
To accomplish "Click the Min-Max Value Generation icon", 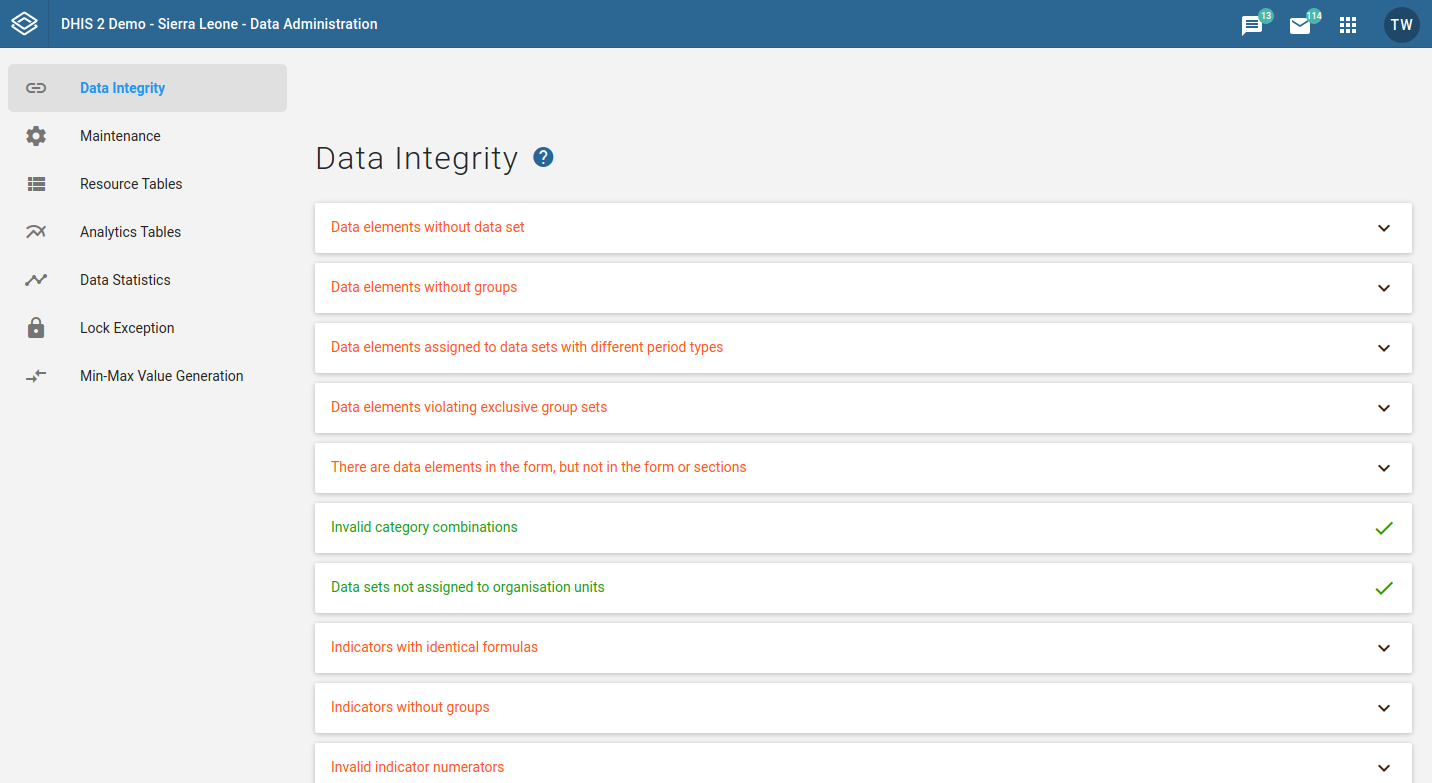I will (36, 375).
